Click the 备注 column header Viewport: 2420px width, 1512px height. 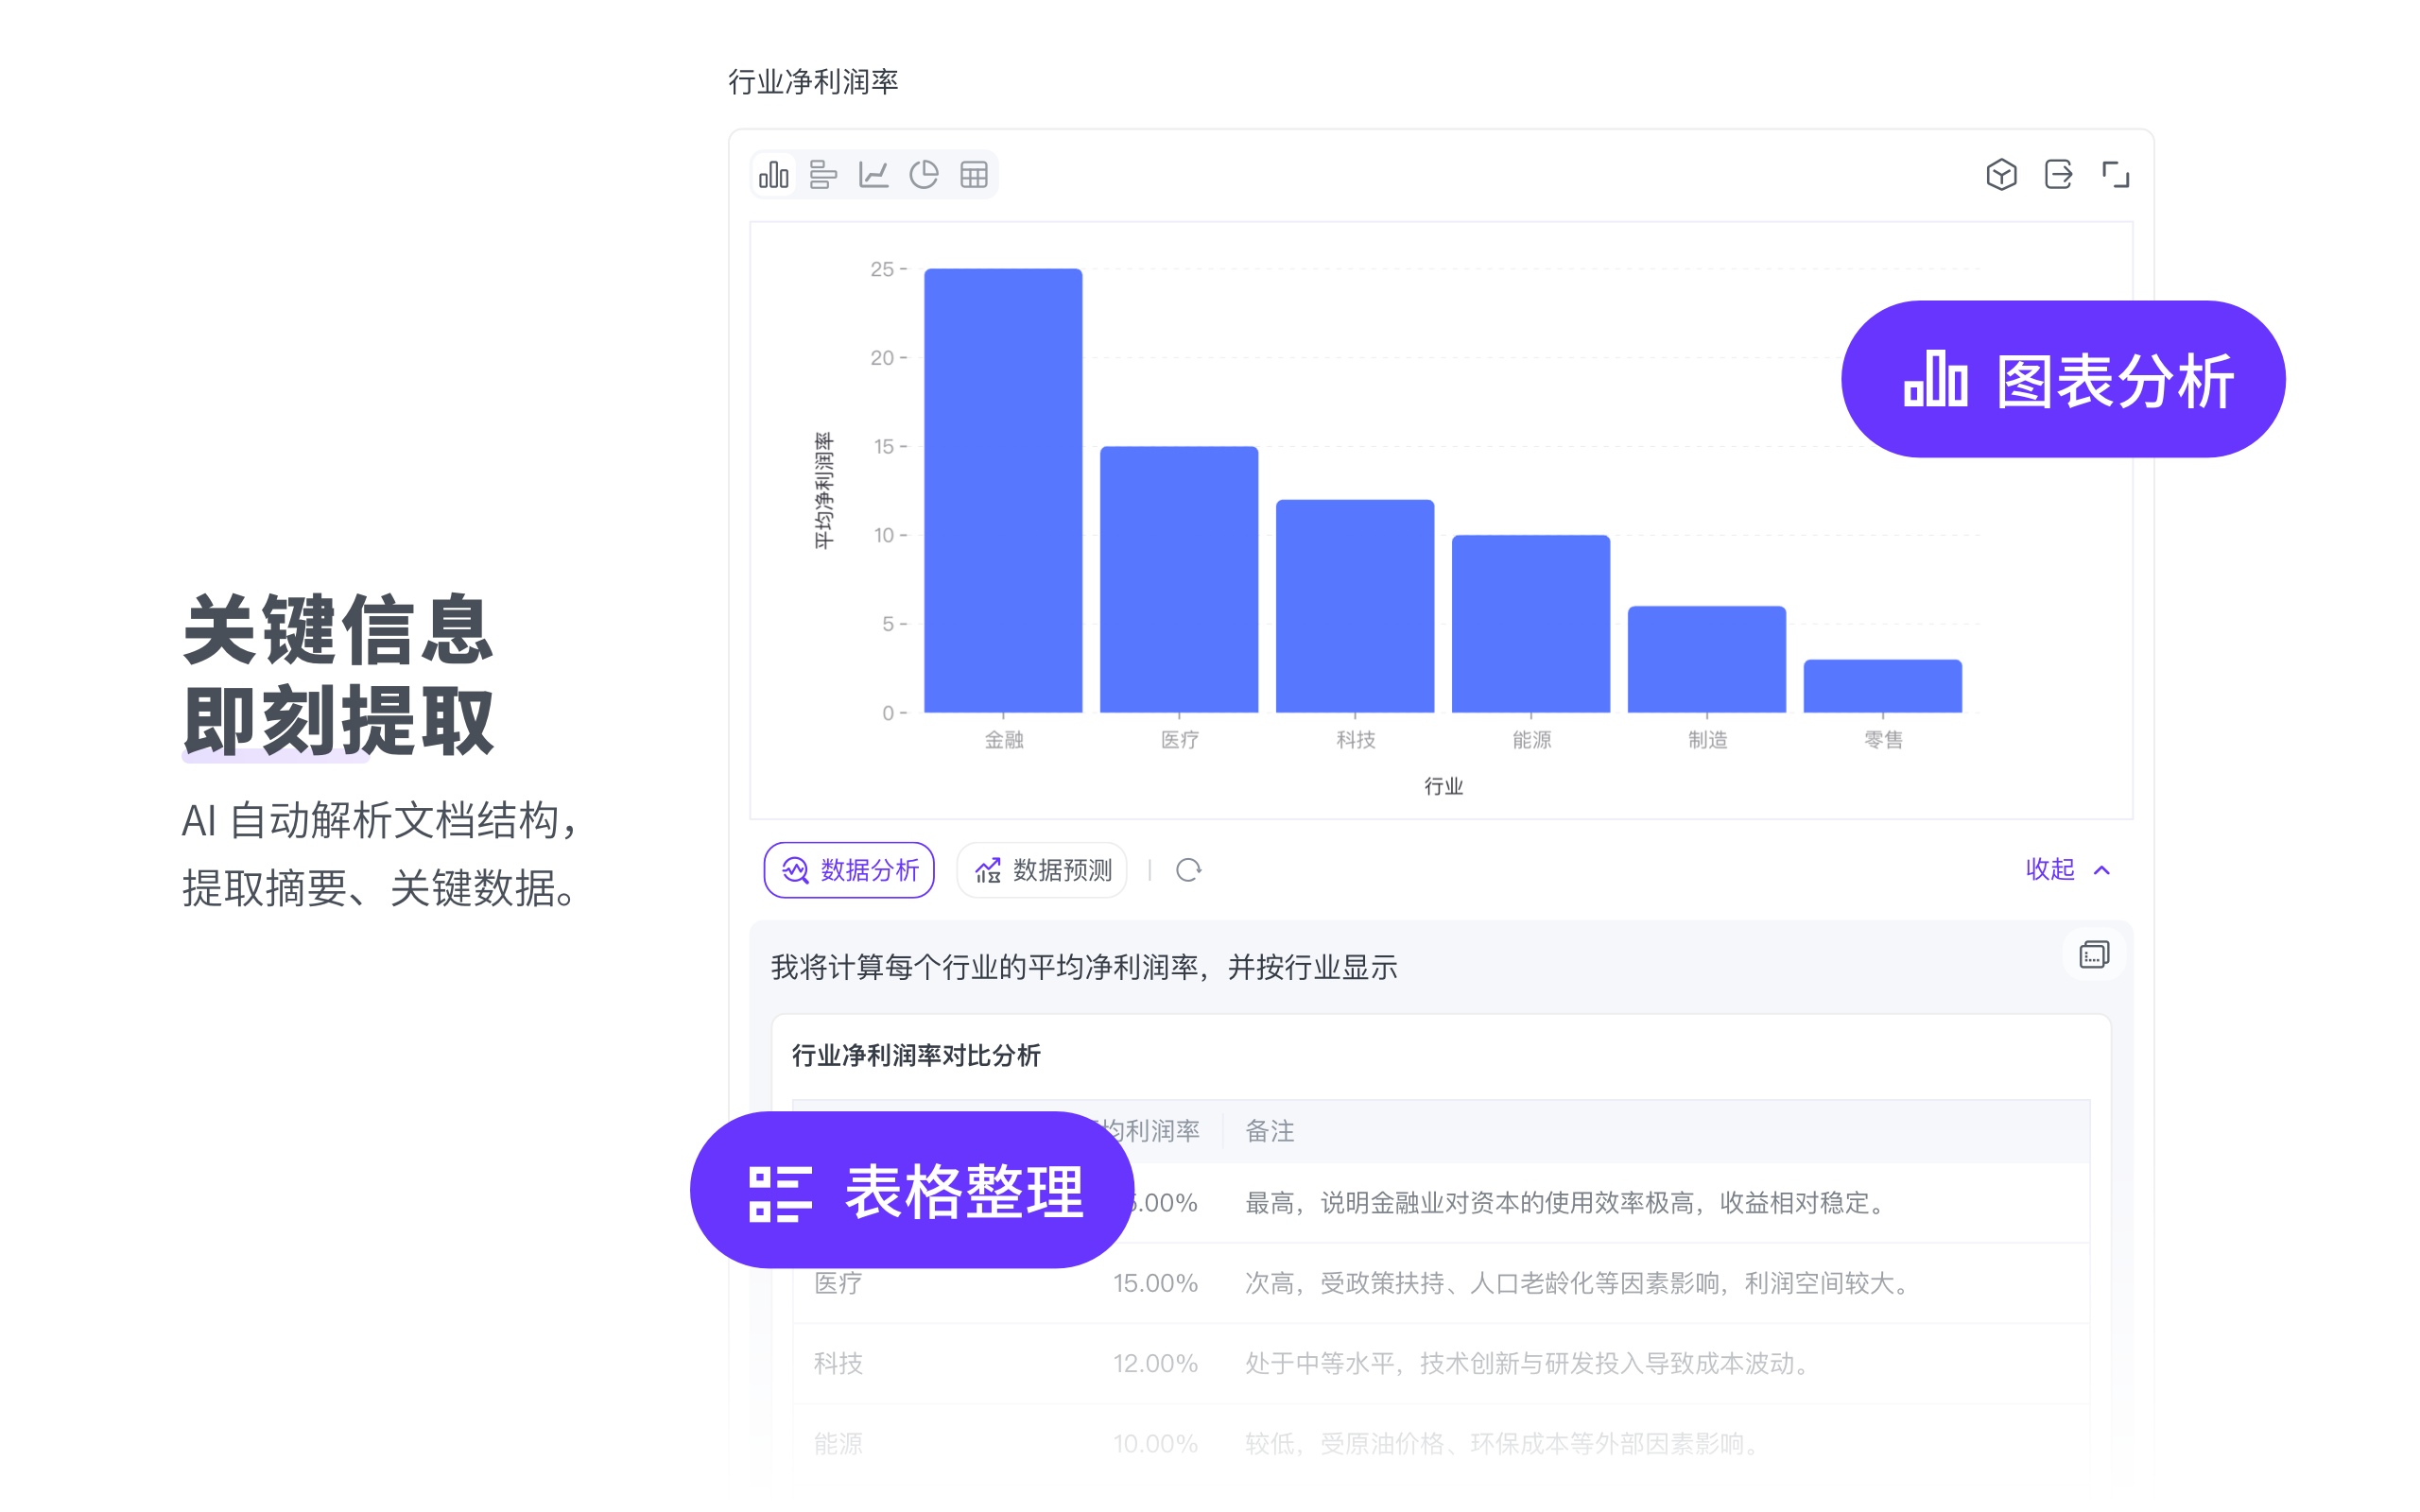1270,1131
